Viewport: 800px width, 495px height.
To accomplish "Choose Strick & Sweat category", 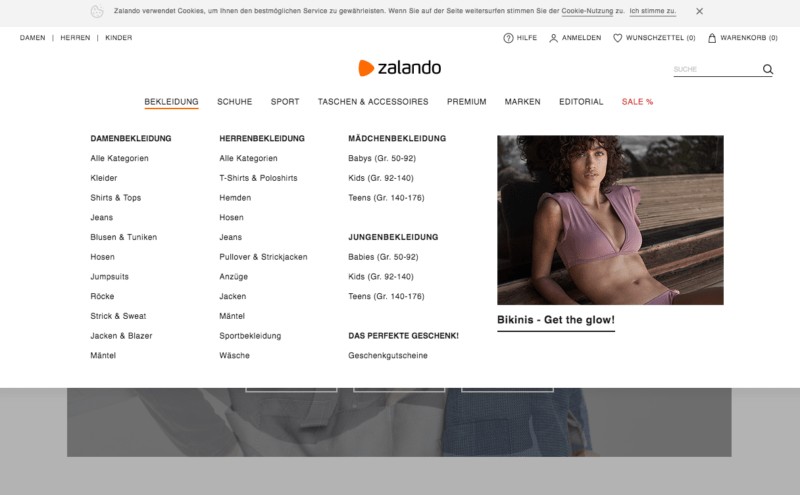I will tap(118, 316).
